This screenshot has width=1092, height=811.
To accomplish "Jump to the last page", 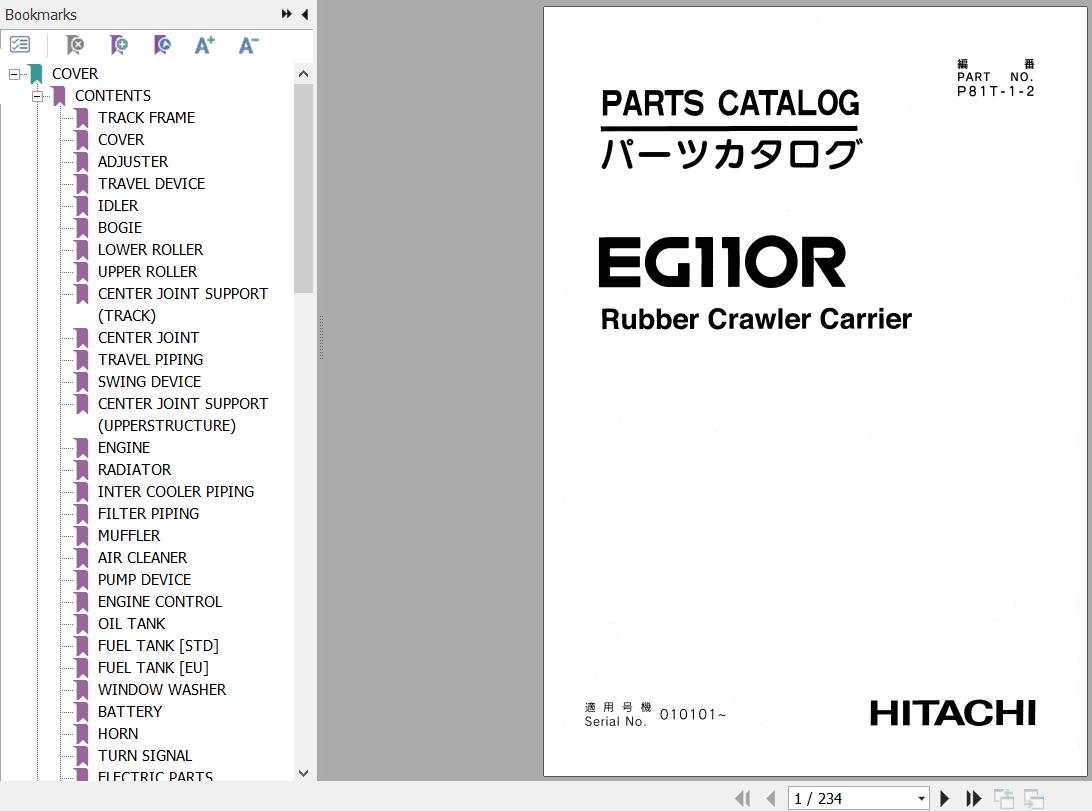I will click(x=973, y=798).
